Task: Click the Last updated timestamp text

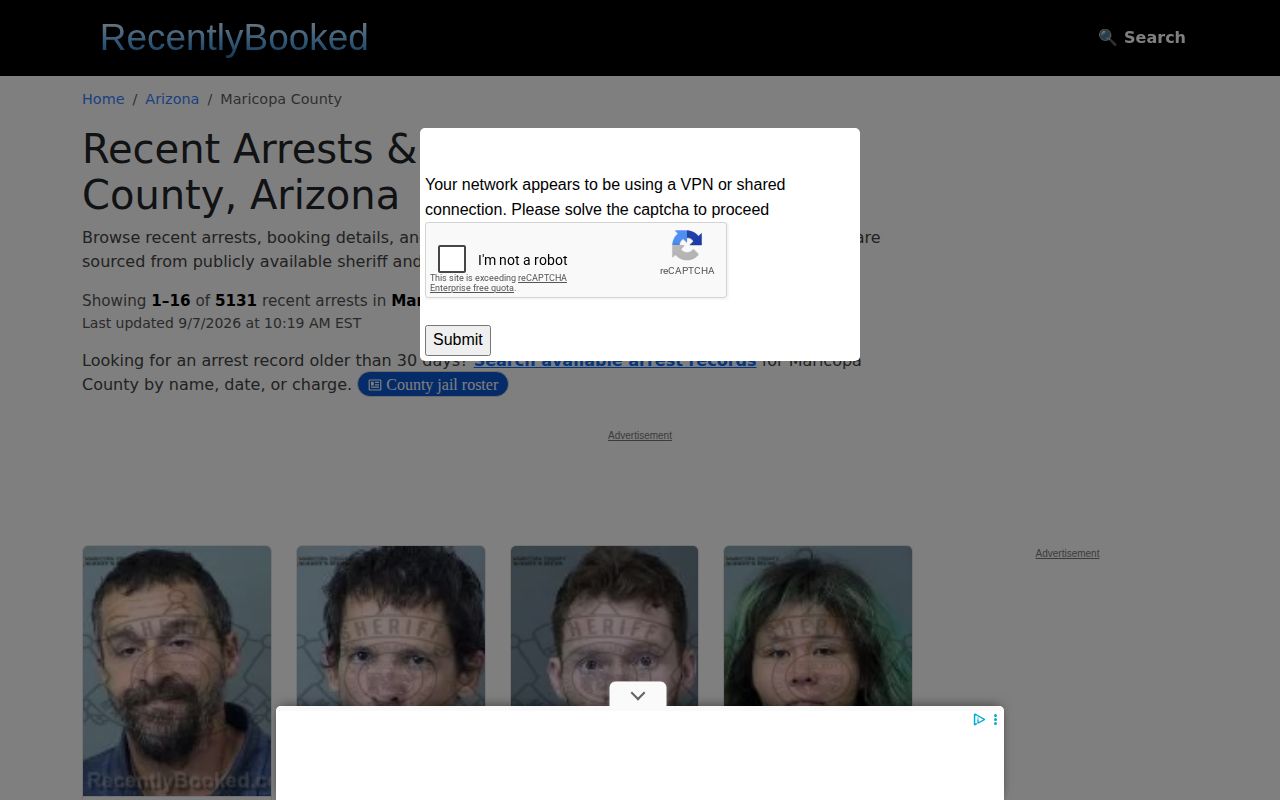Action: tap(222, 323)
